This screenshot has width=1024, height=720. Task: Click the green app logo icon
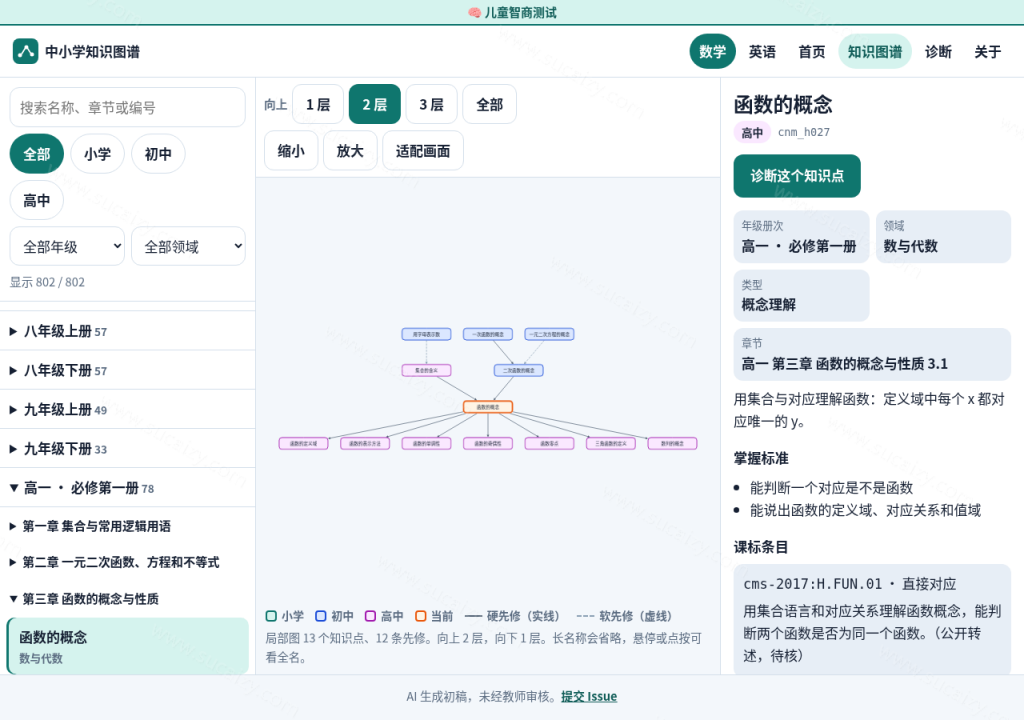click(x=25, y=52)
